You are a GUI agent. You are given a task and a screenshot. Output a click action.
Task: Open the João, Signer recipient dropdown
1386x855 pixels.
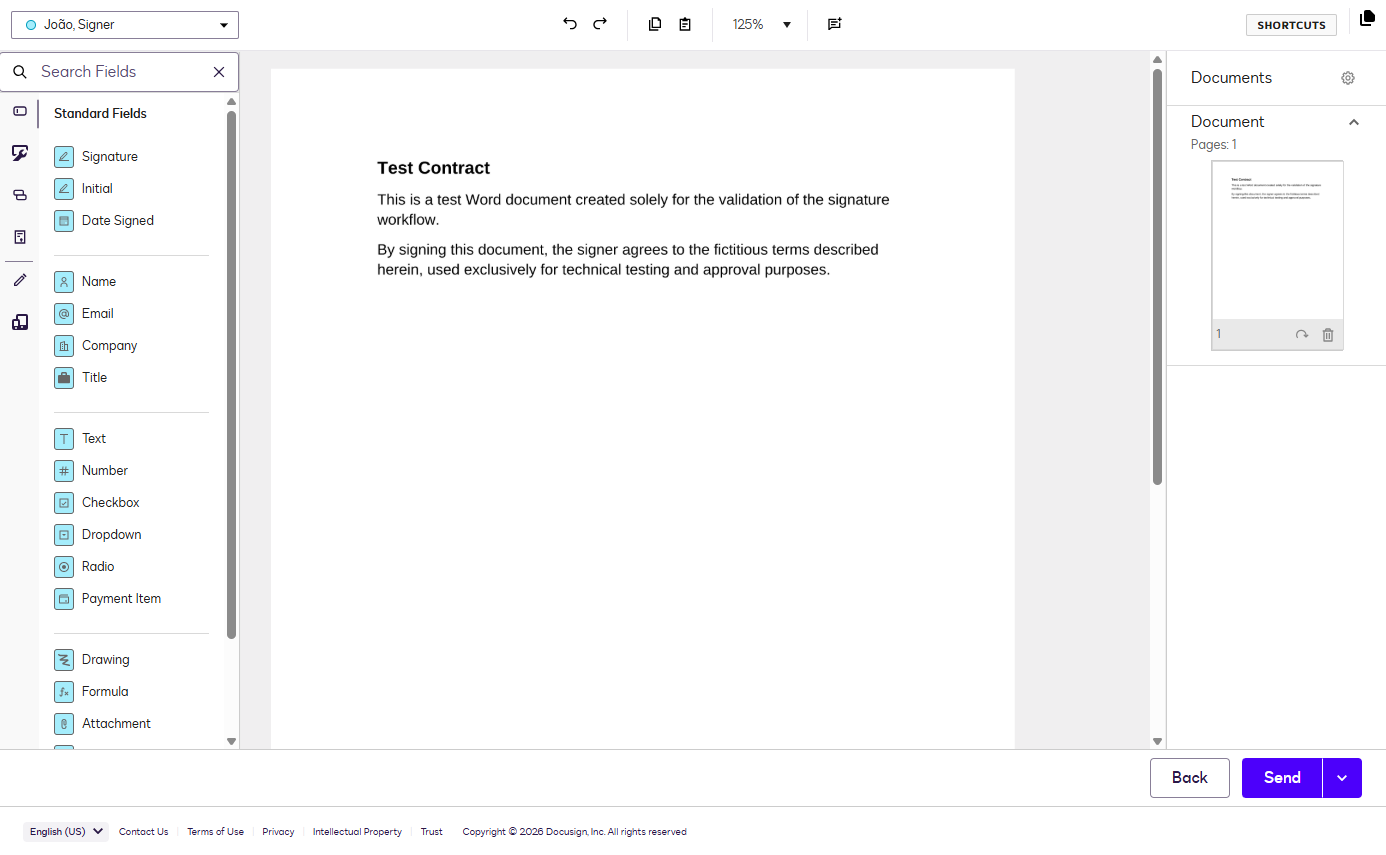point(125,25)
